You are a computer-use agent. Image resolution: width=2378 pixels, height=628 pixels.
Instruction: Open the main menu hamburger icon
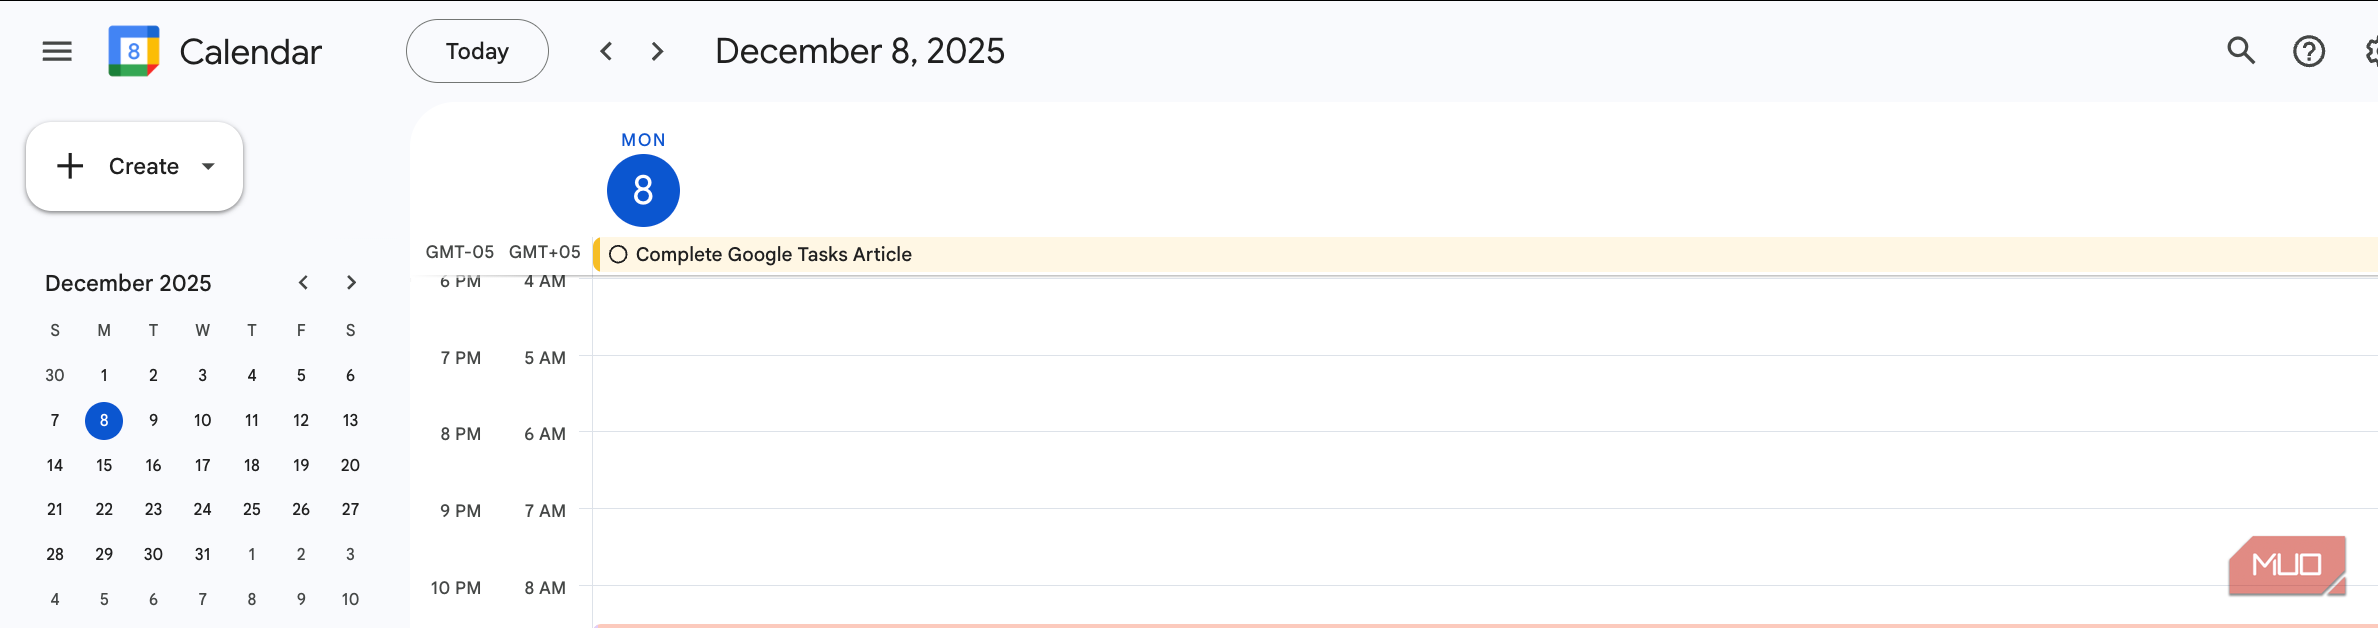click(57, 51)
